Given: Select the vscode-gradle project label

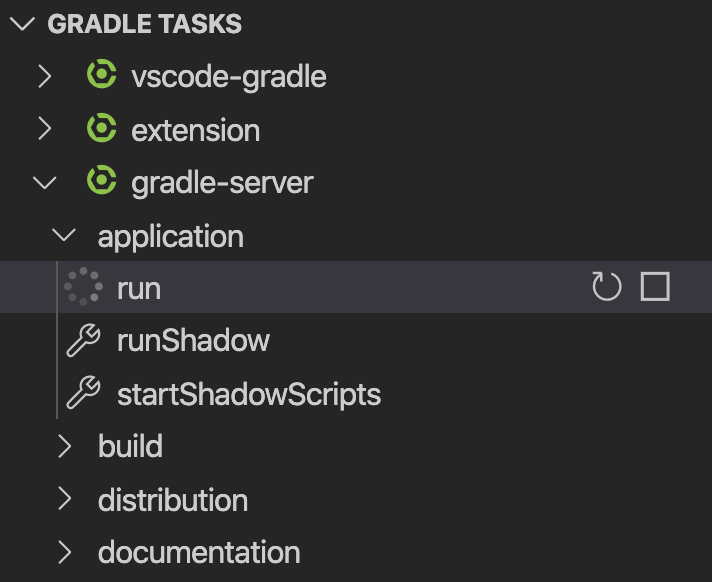Looking at the screenshot, I should [229, 77].
